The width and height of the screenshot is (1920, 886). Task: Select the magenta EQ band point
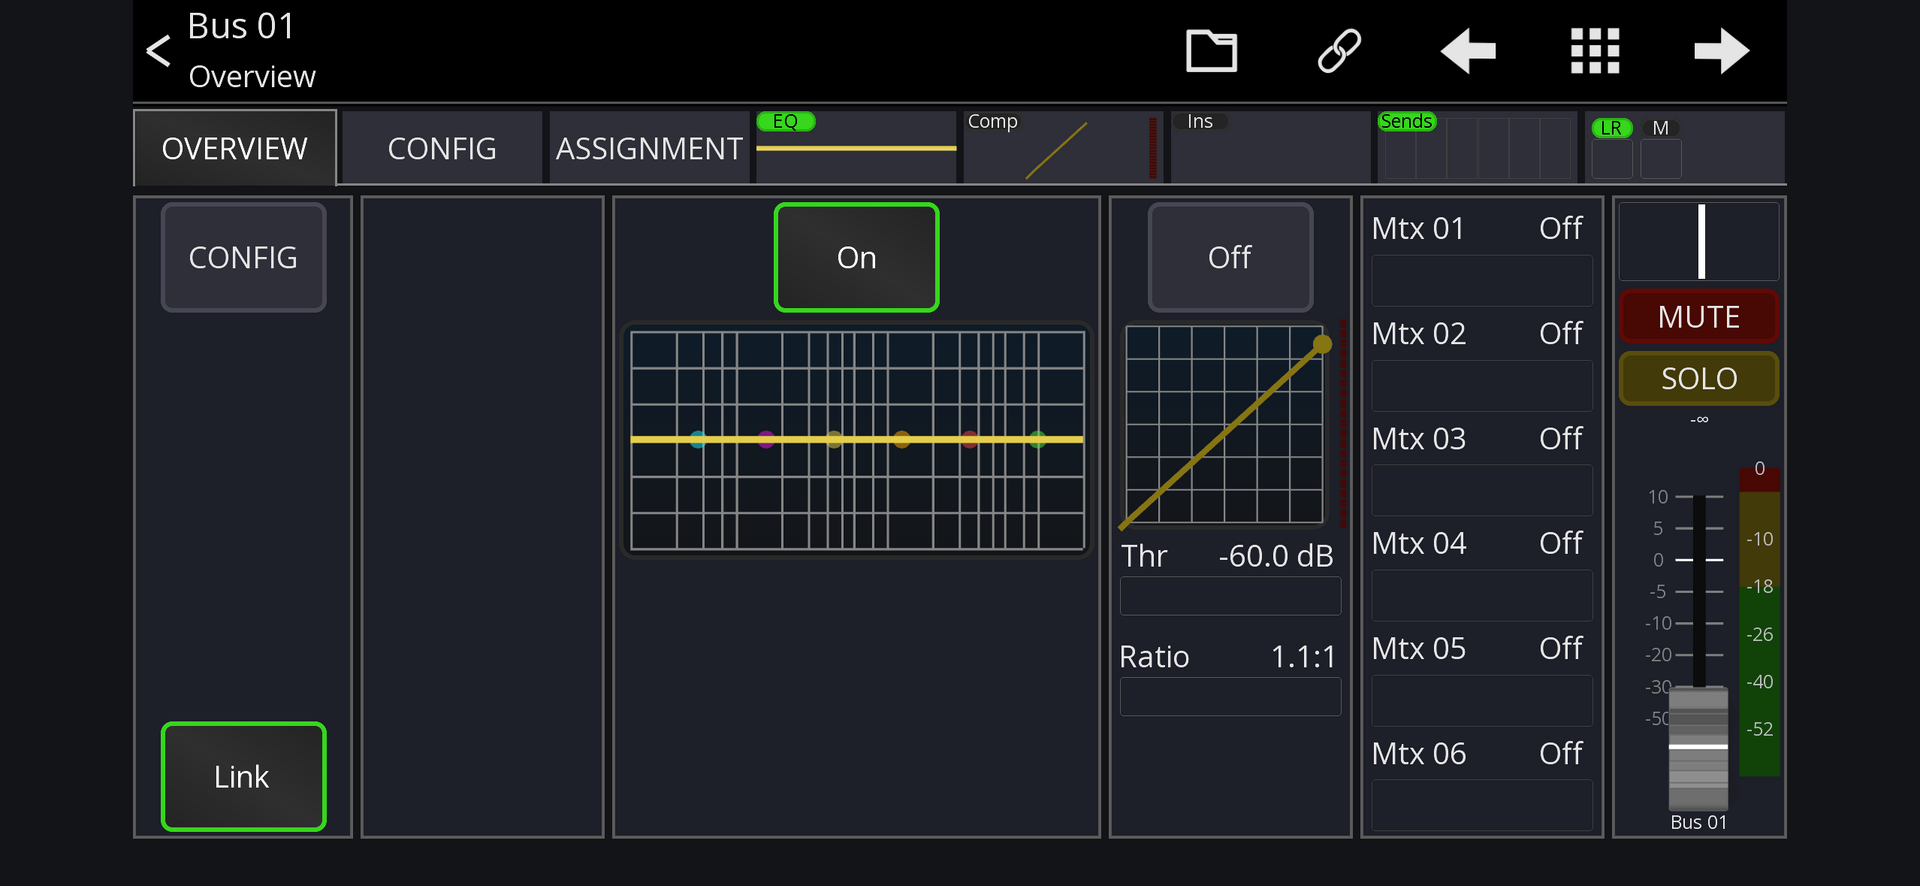tap(766, 439)
